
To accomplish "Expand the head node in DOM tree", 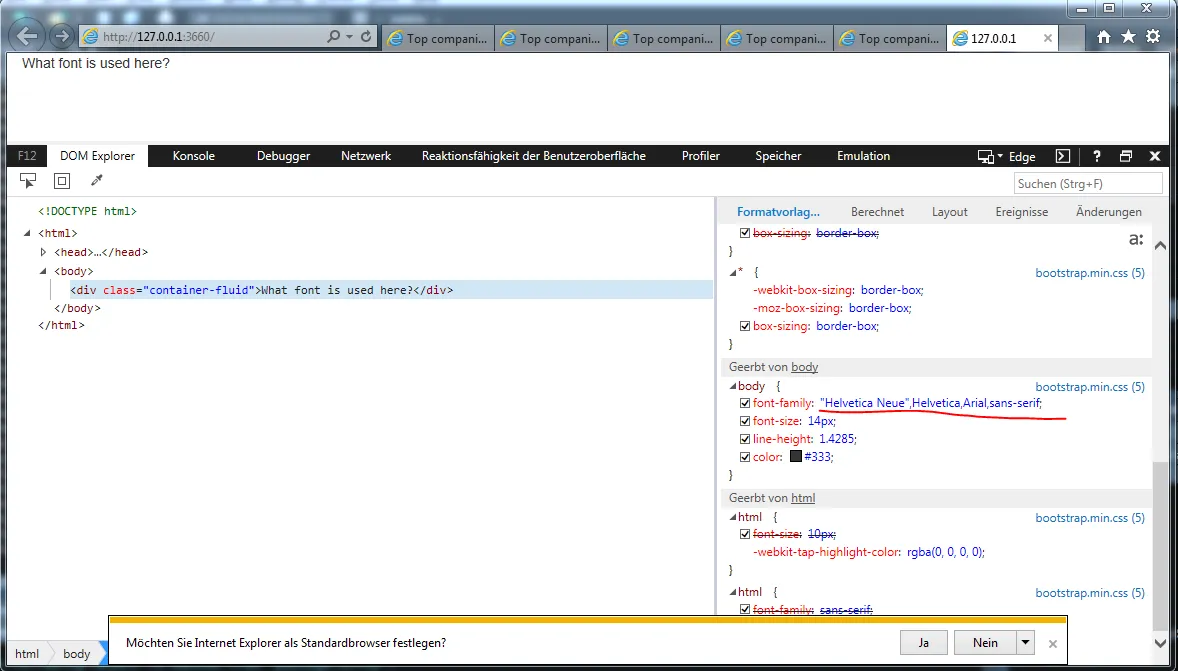I will click(x=44, y=252).
